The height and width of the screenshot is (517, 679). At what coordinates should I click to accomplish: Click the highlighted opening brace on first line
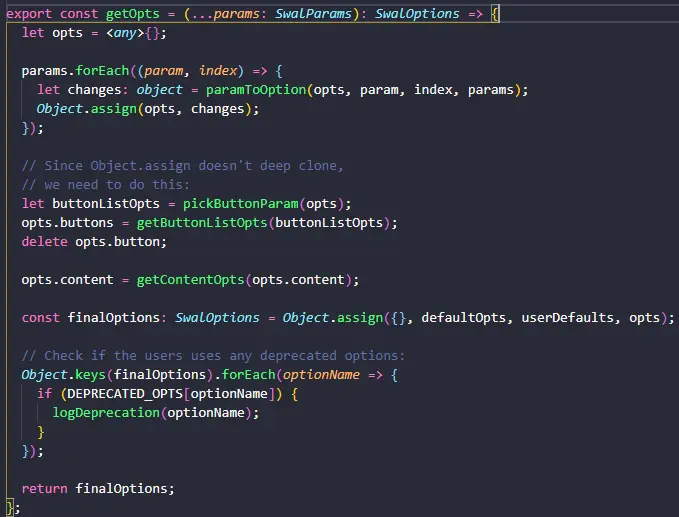coord(495,14)
